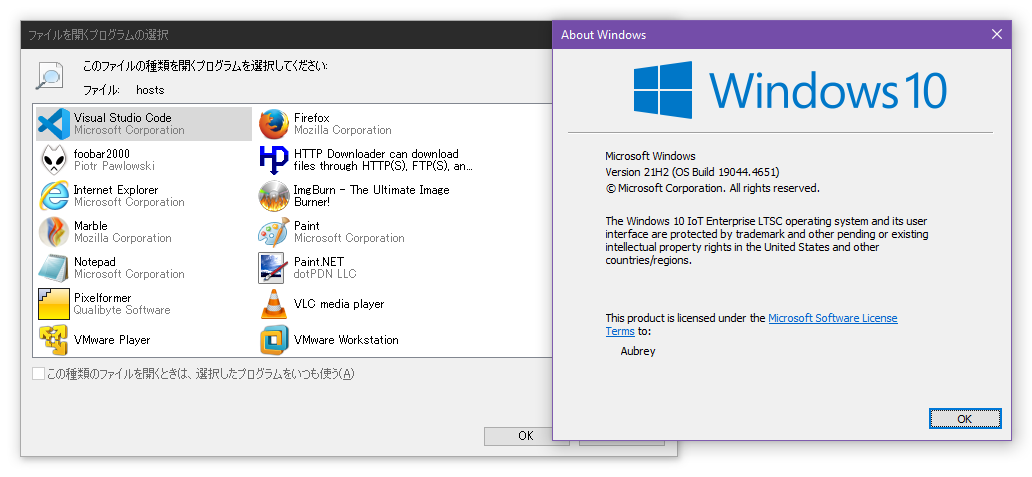Click the licensed user name 'Aubrey'
The height and width of the screenshot is (477, 1032).
pos(638,351)
